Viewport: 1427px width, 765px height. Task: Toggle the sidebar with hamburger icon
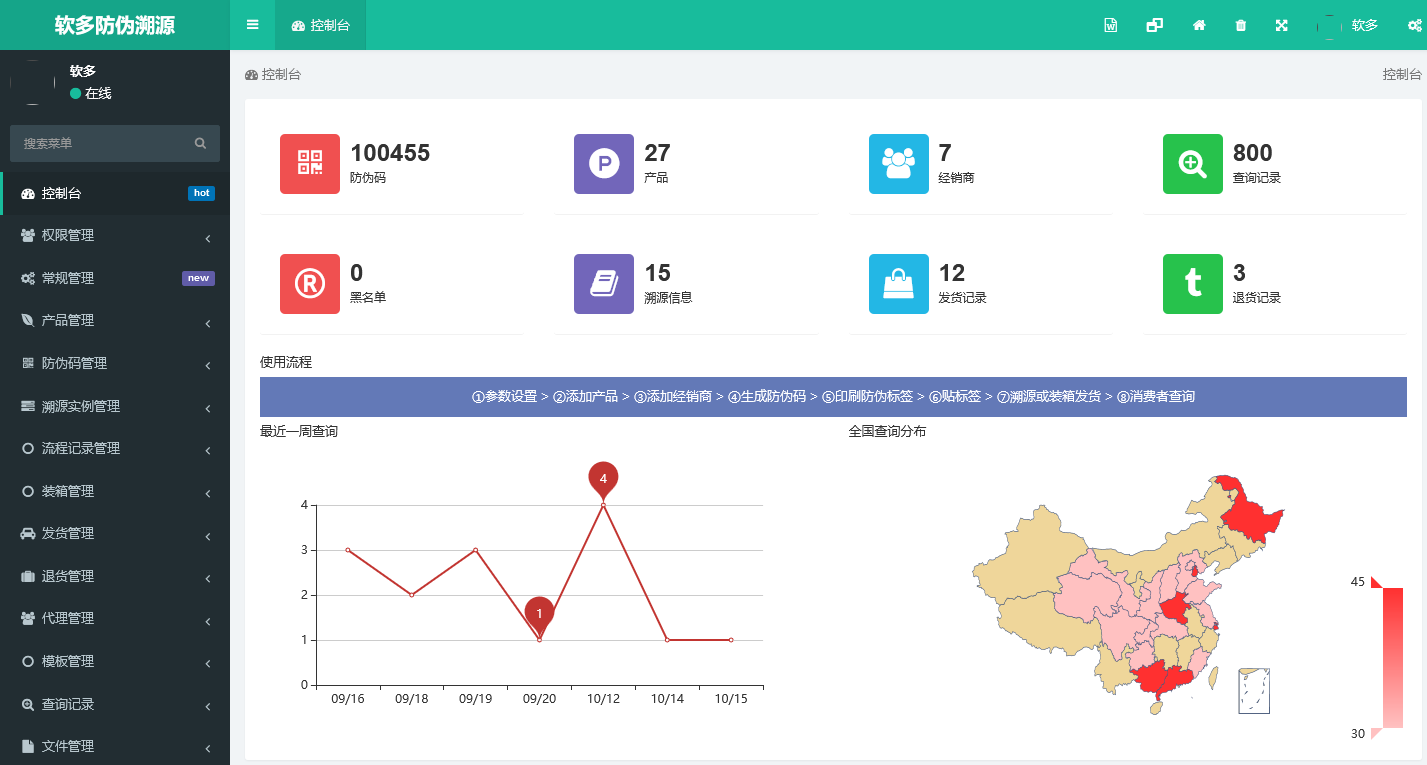coord(253,25)
